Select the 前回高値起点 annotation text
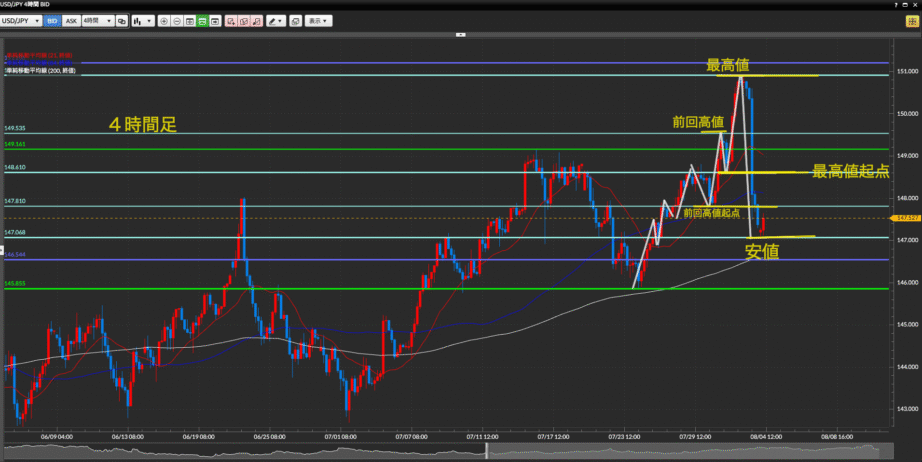This screenshot has height=462, width=922. tap(711, 213)
